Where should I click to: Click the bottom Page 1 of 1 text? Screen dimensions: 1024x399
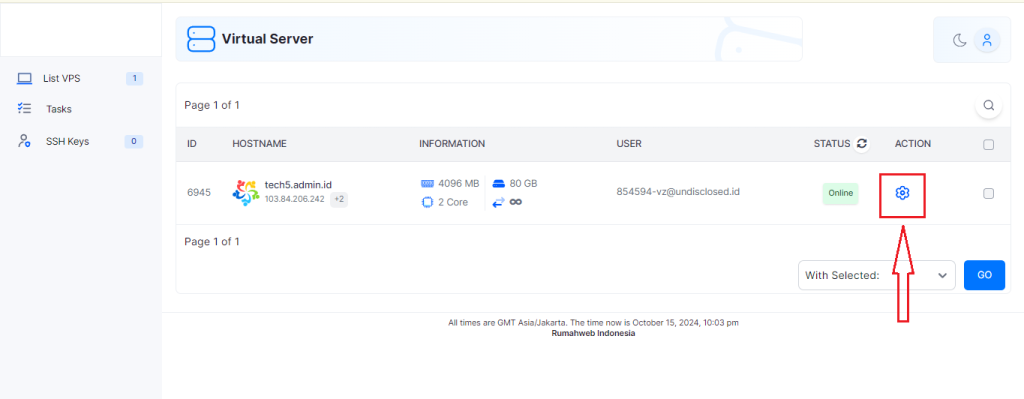(212, 242)
